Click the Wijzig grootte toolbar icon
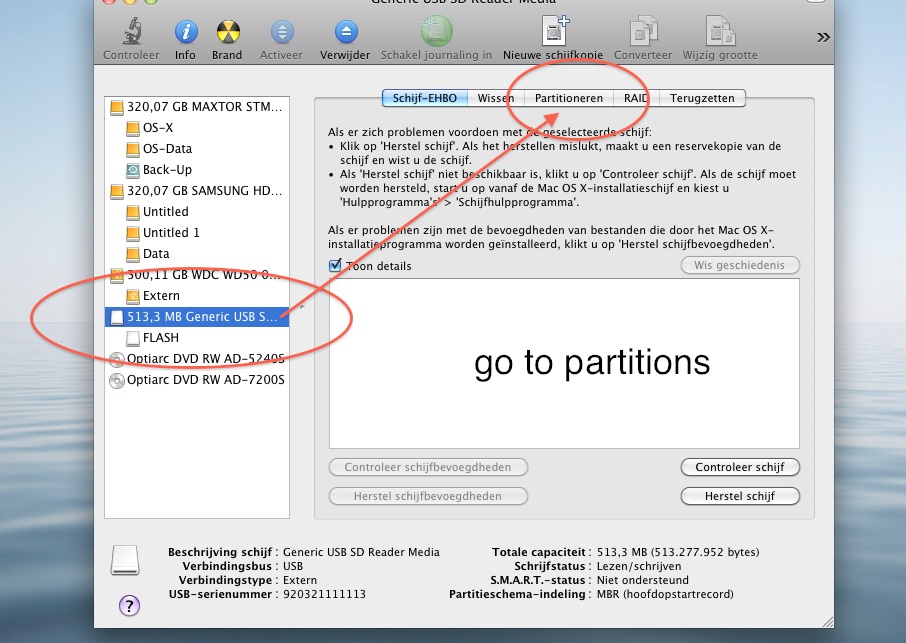Screen dimensions: 906x643 pos(720,32)
